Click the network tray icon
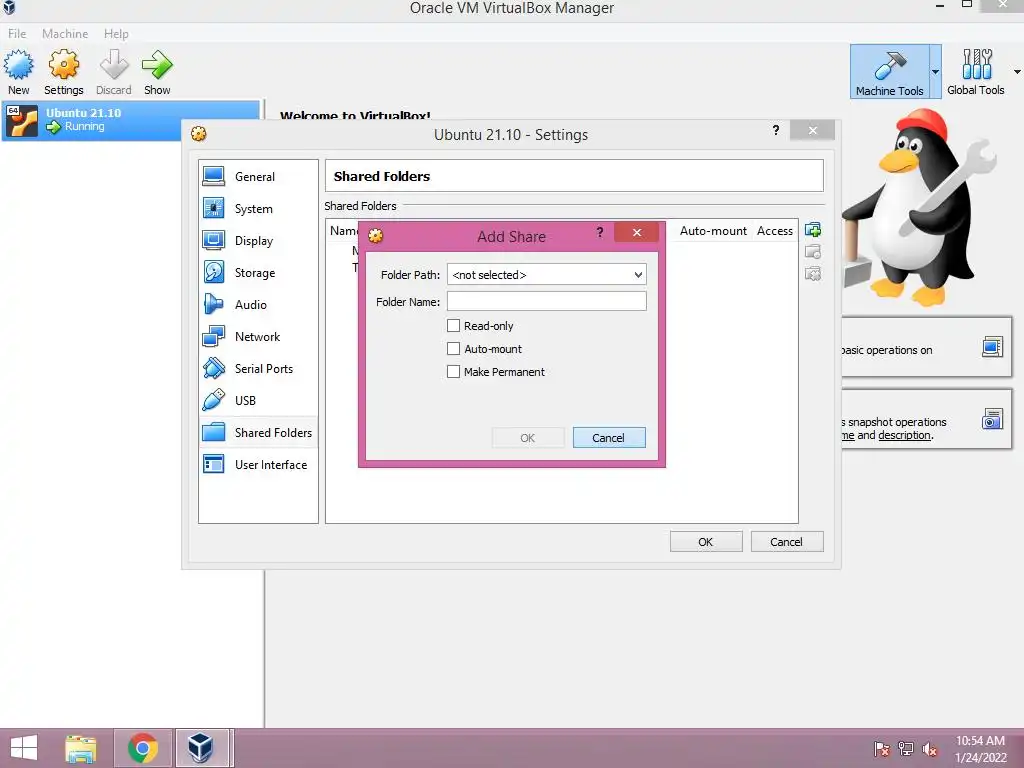This screenshot has height=768, width=1024. [906, 749]
